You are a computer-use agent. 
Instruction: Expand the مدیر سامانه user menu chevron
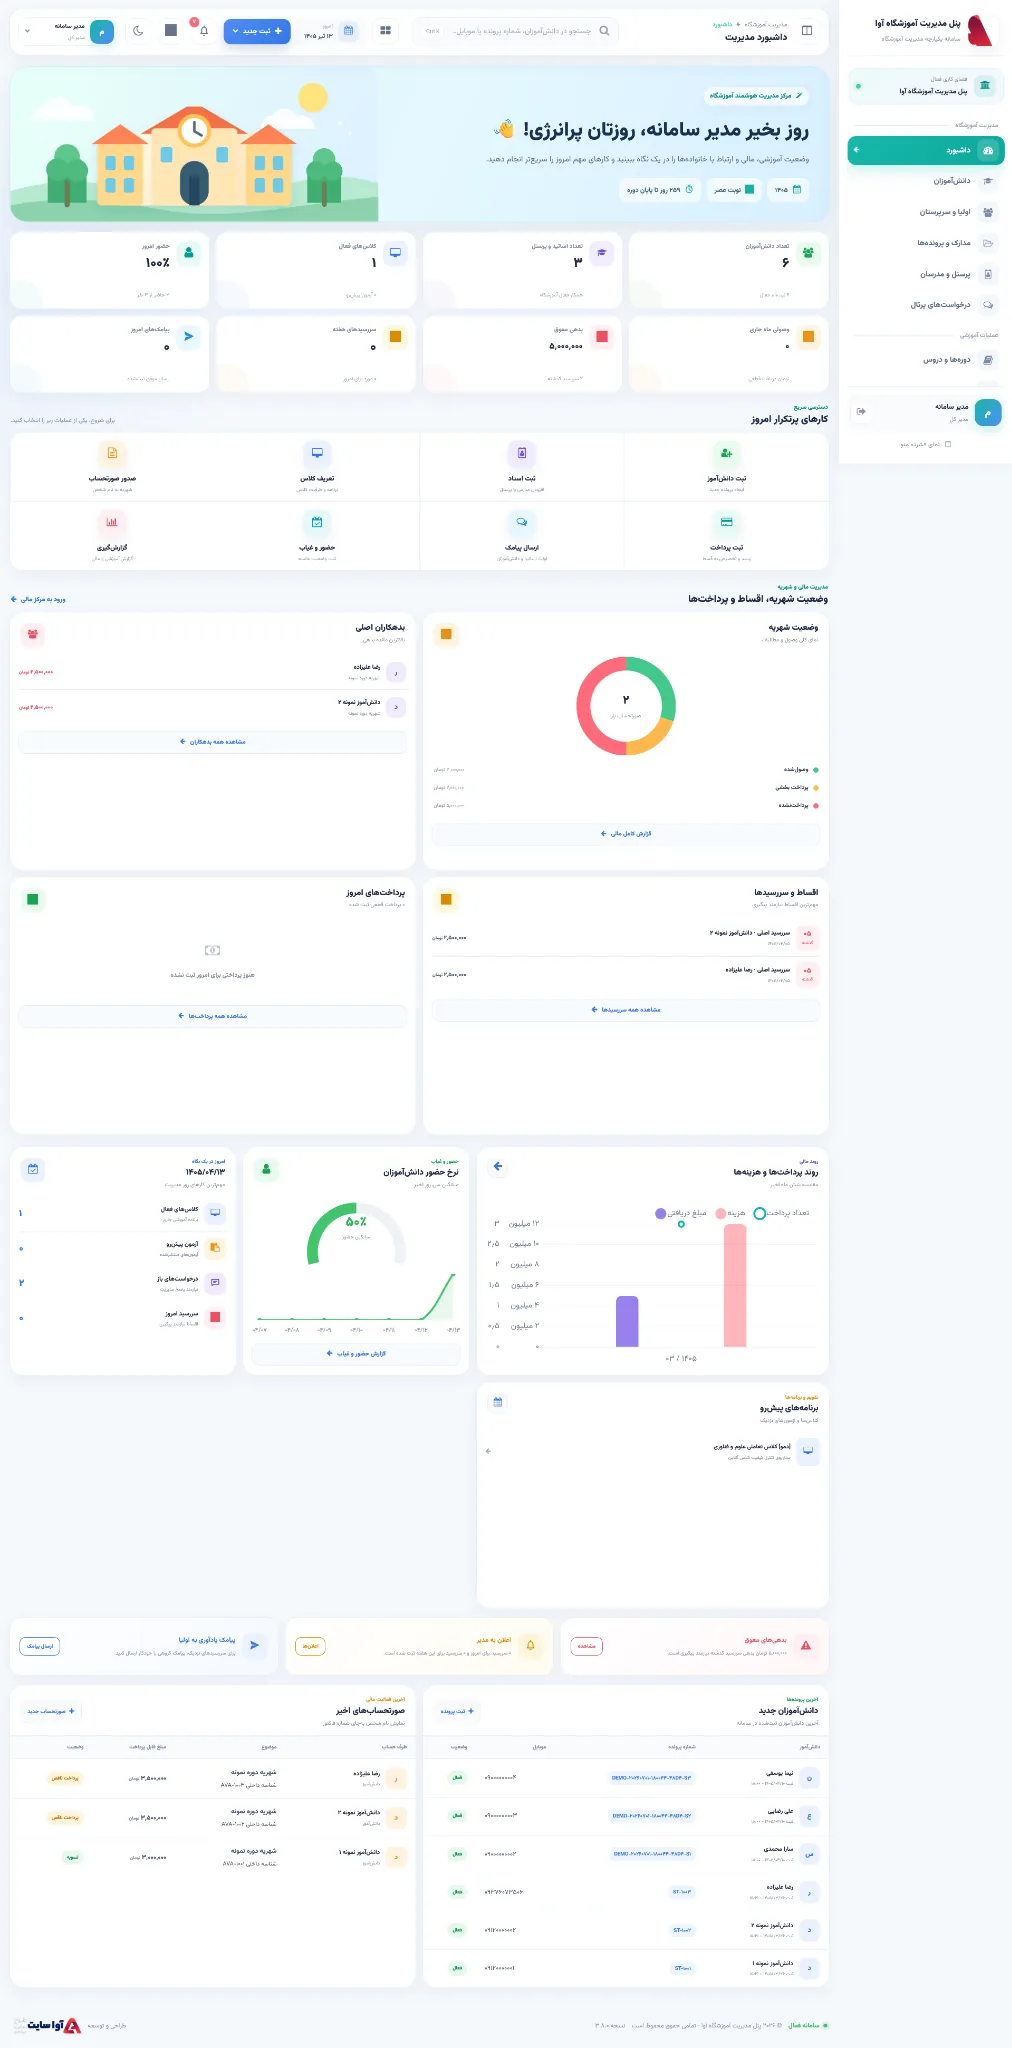tap(27, 31)
